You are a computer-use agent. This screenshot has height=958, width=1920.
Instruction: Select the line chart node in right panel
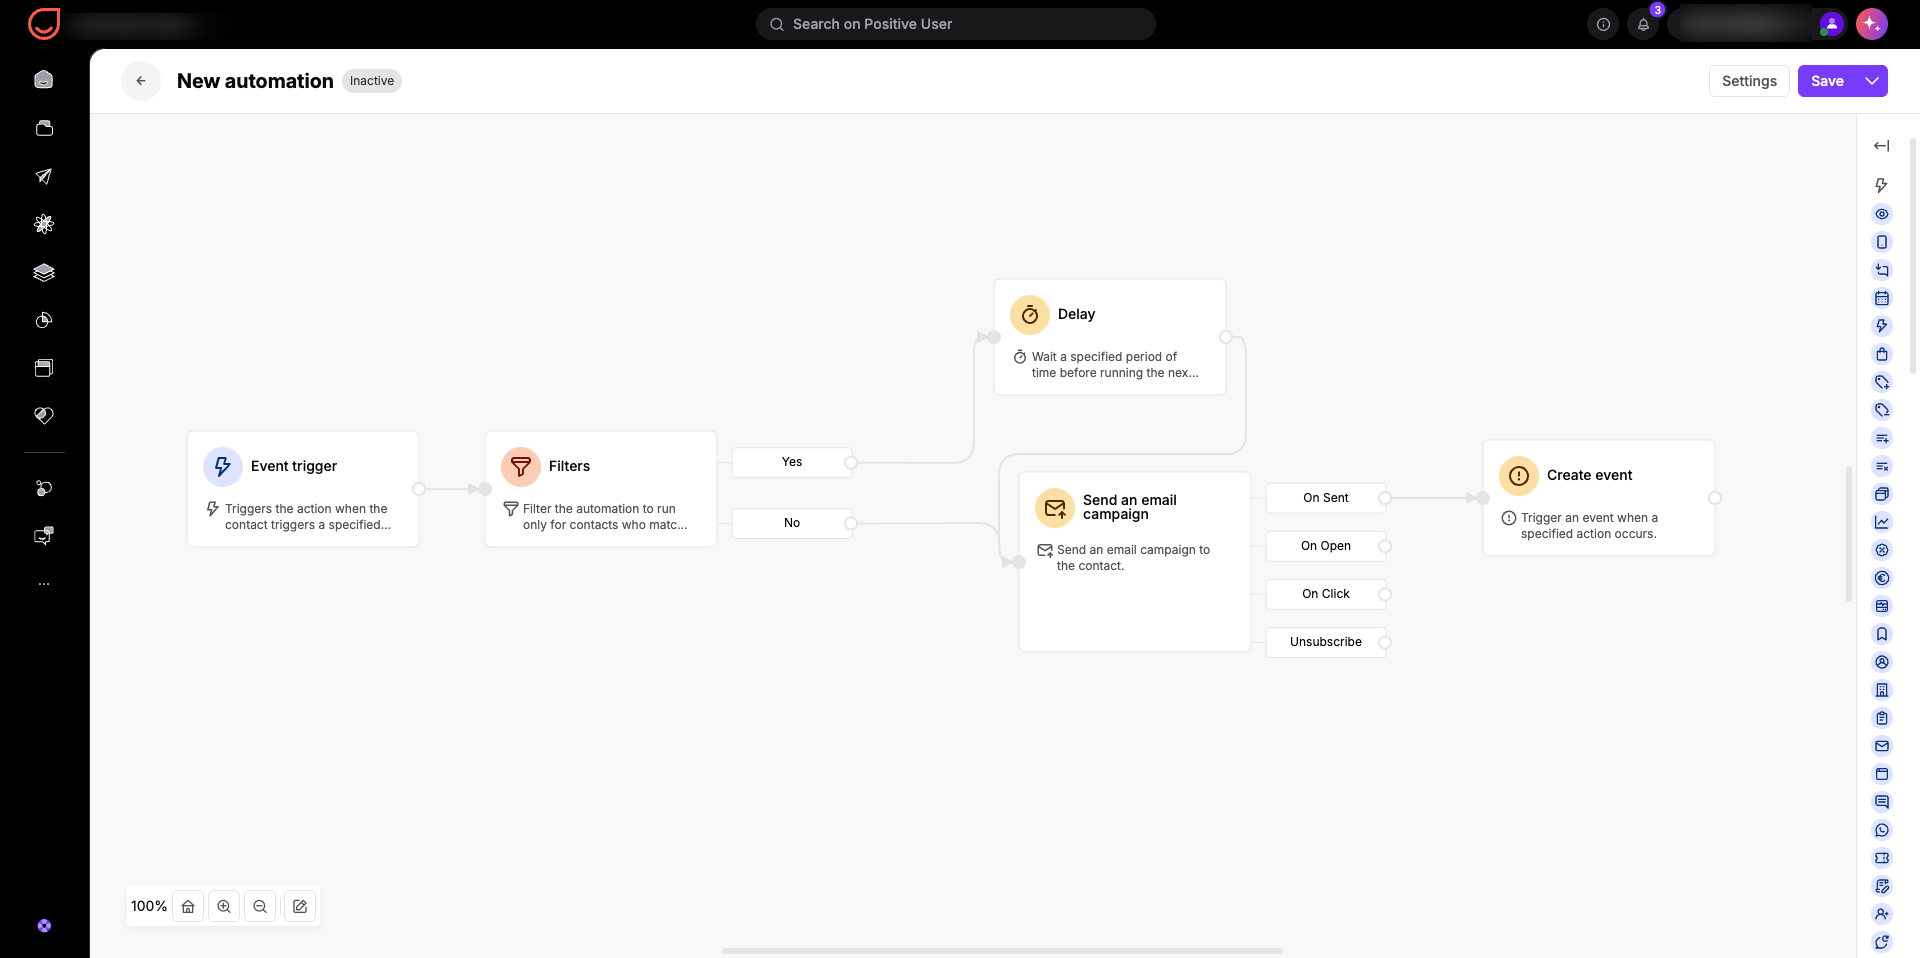tap(1882, 522)
